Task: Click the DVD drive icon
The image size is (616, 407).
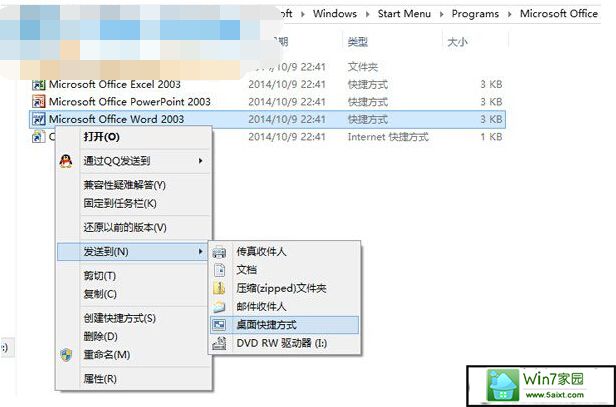Action: pos(219,344)
